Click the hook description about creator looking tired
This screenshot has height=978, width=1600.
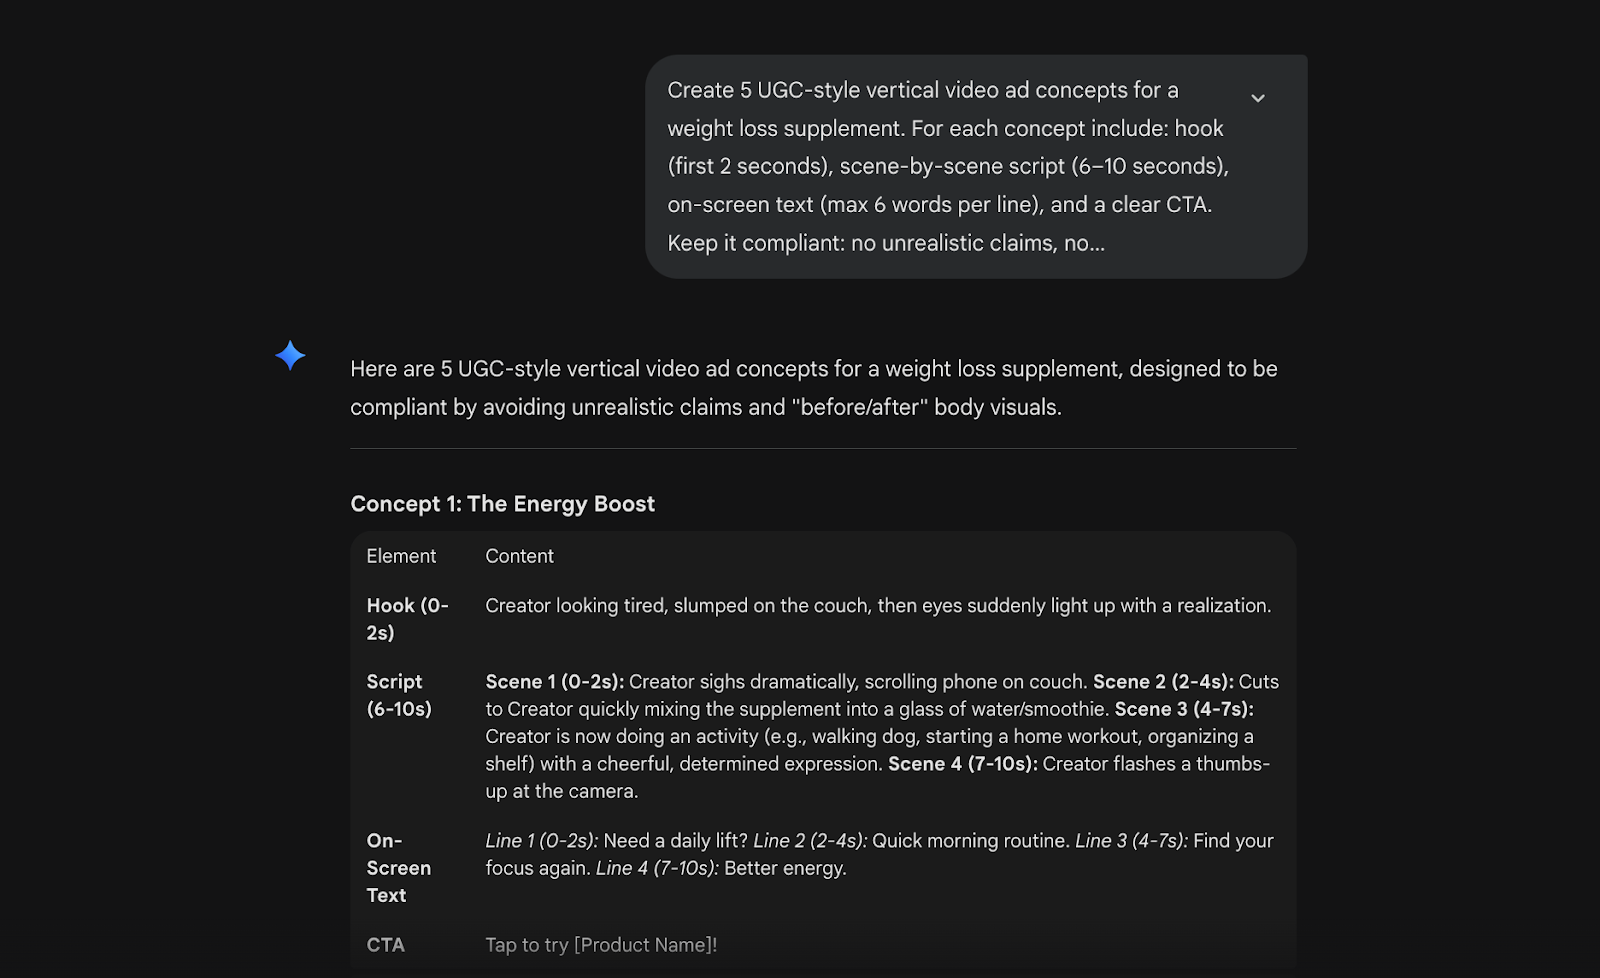(878, 606)
